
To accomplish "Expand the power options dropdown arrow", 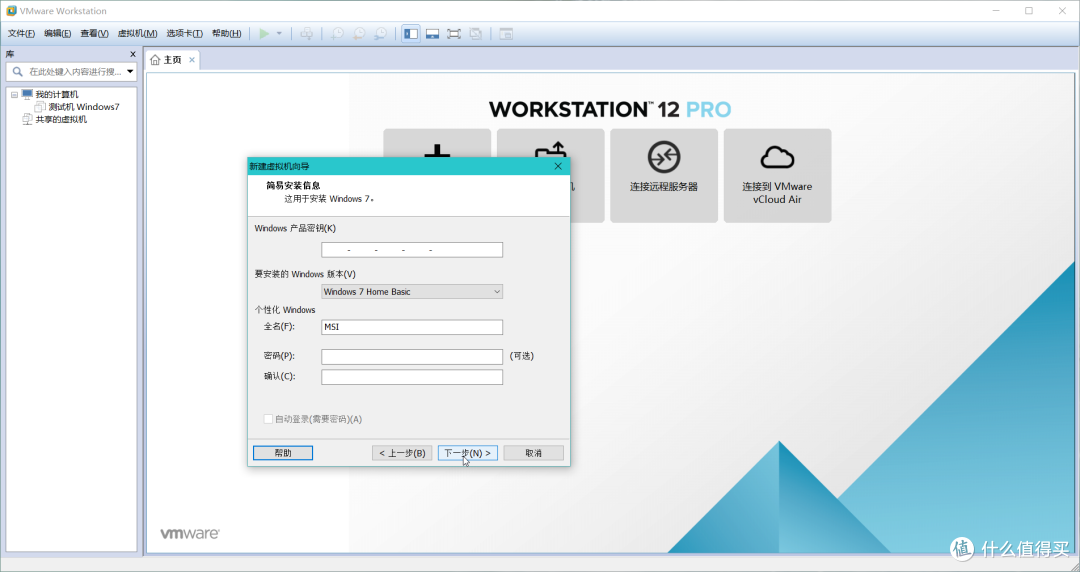I will point(279,33).
